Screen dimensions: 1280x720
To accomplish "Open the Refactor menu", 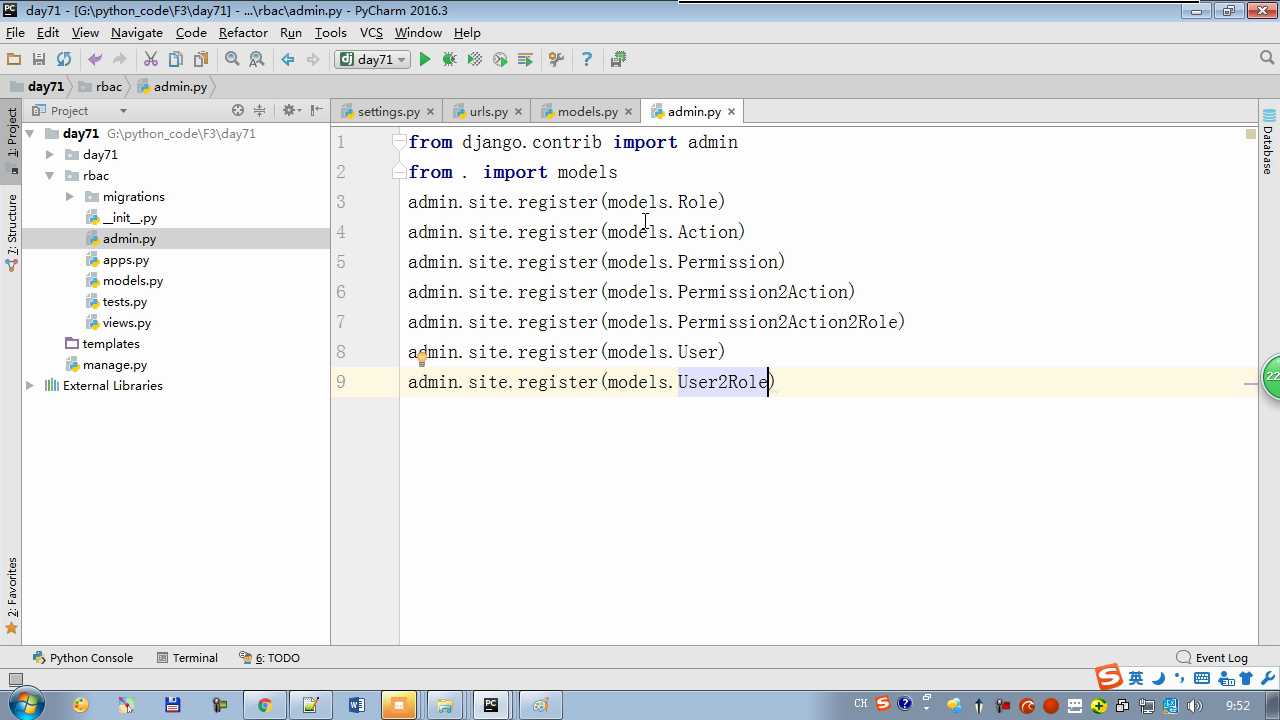I will coord(243,33).
